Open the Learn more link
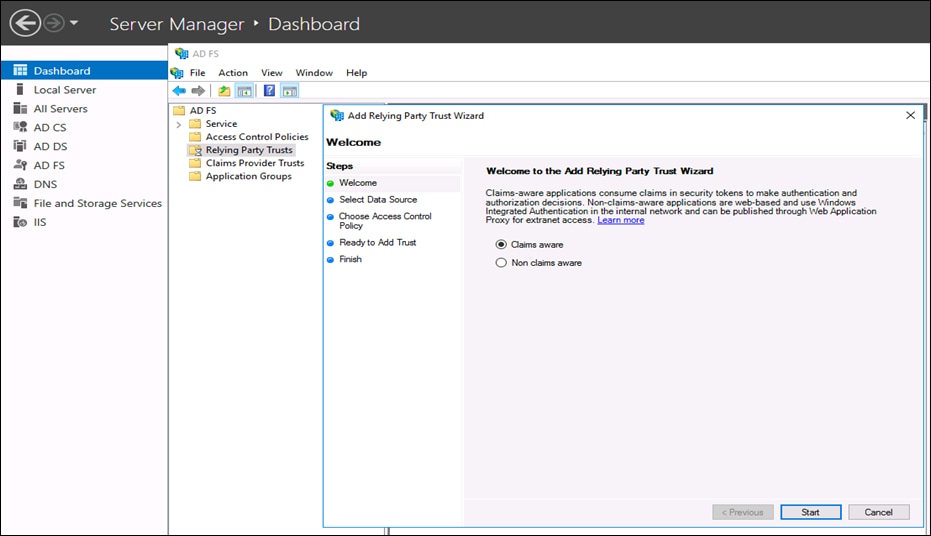This screenshot has height=536, width=931. (x=620, y=220)
